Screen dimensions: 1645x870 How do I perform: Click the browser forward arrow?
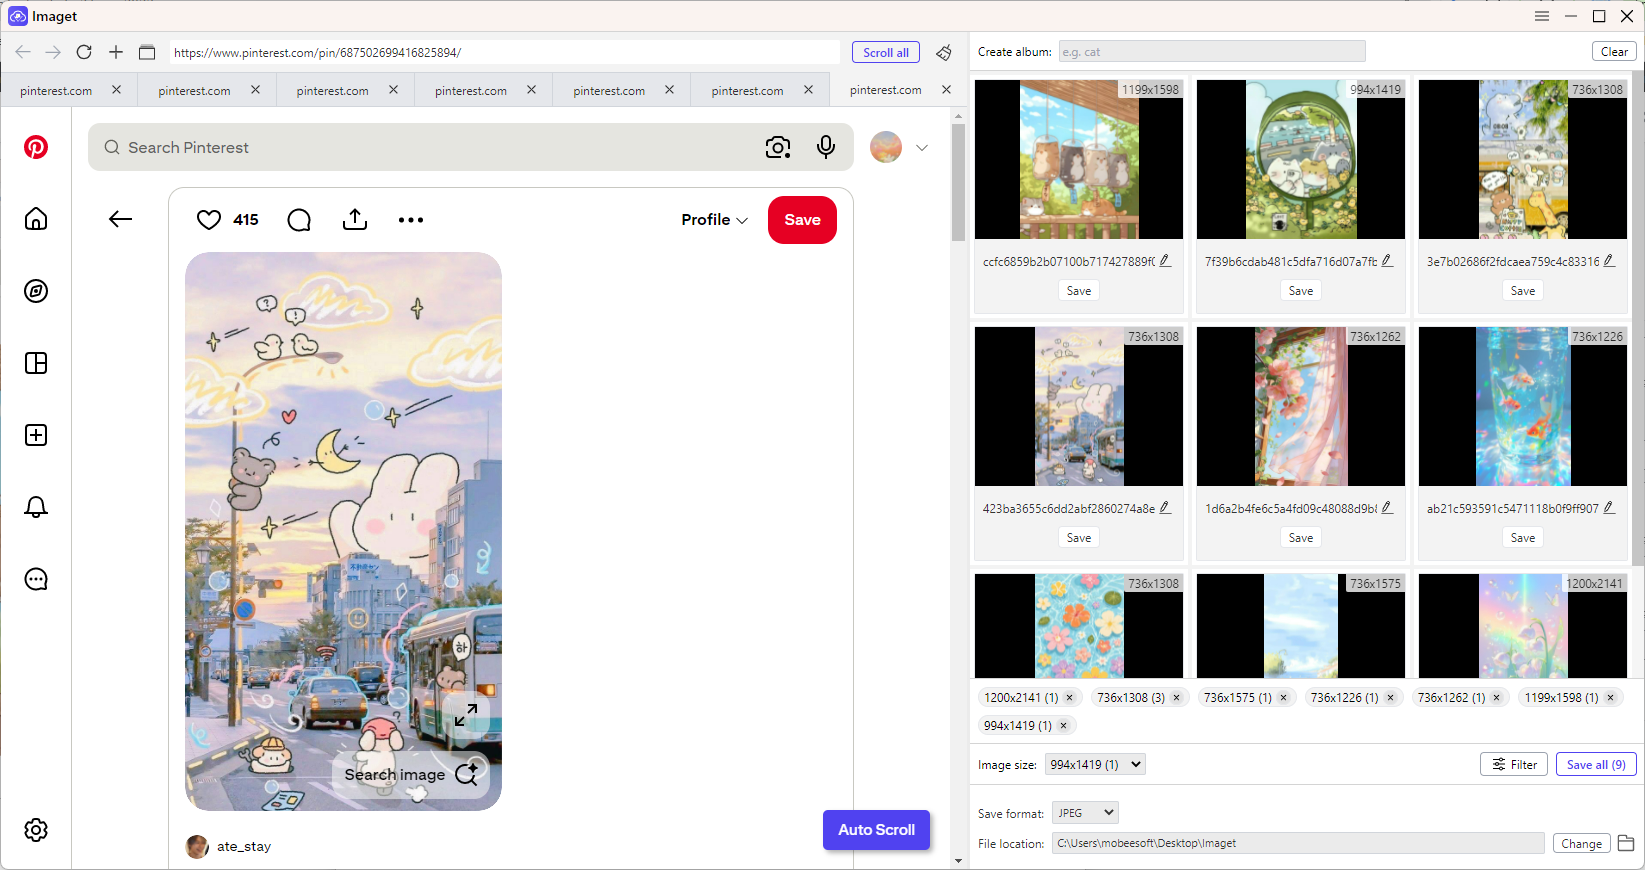pyautogui.click(x=53, y=52)
